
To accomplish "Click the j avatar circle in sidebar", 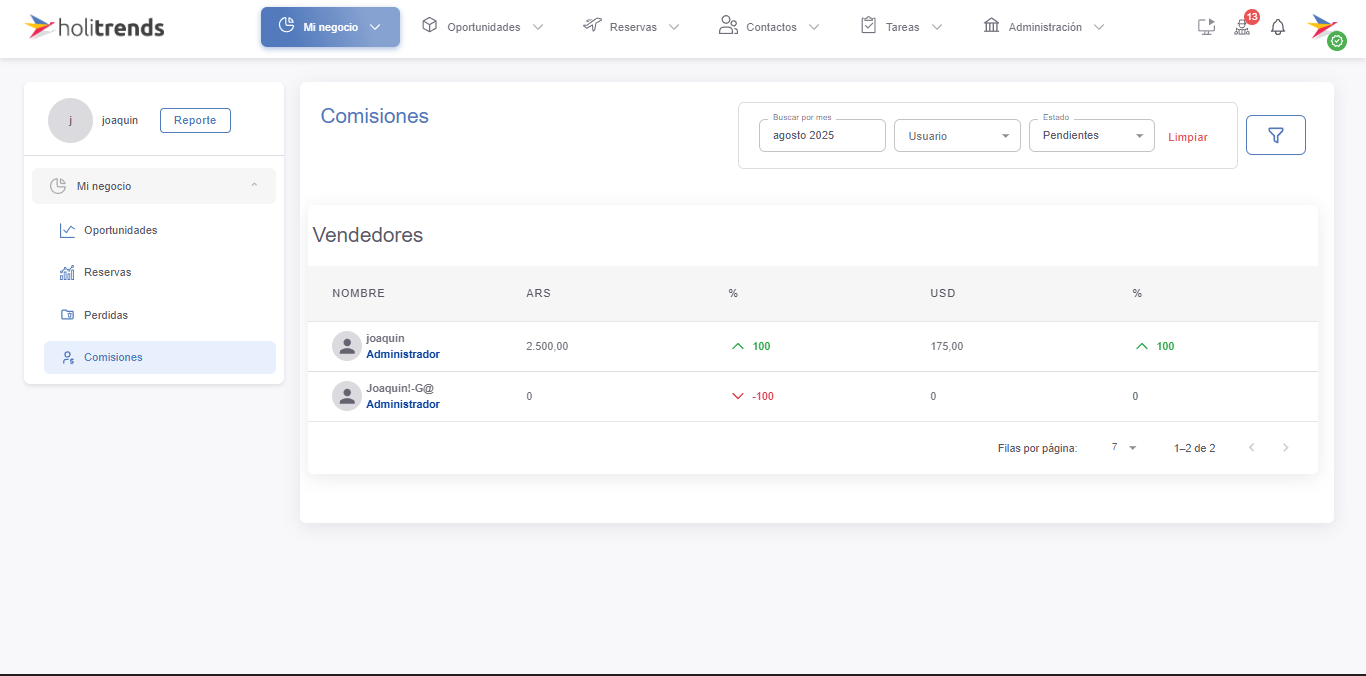I will point(70,120).
